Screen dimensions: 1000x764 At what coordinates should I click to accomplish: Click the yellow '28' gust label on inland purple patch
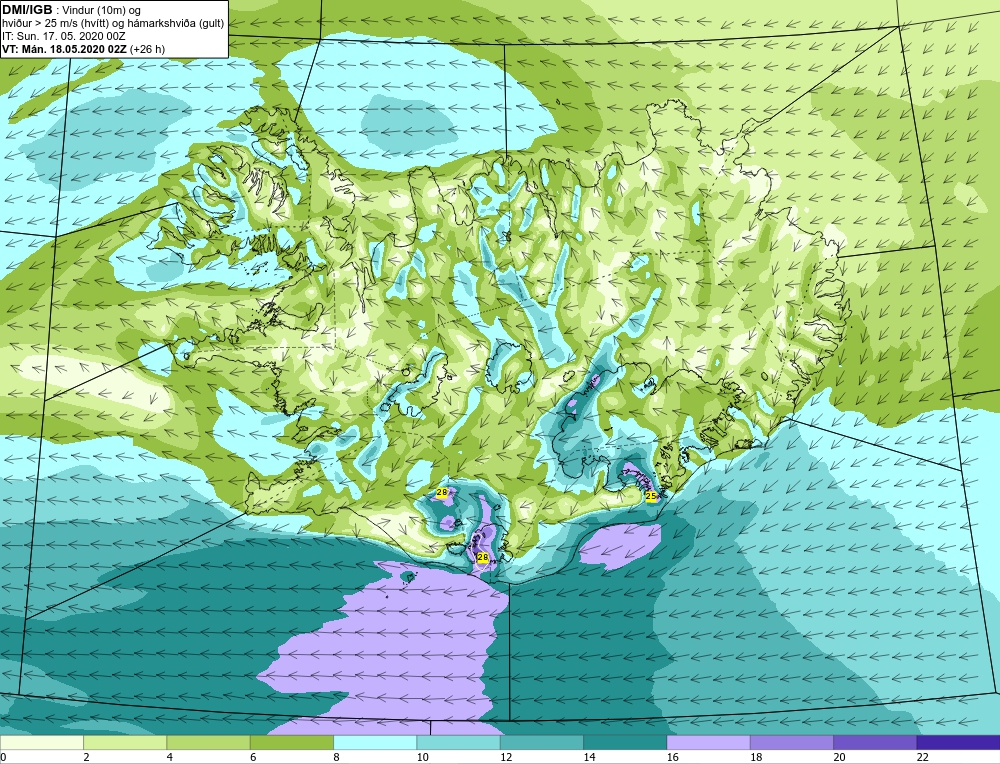[x=441, y=492]
